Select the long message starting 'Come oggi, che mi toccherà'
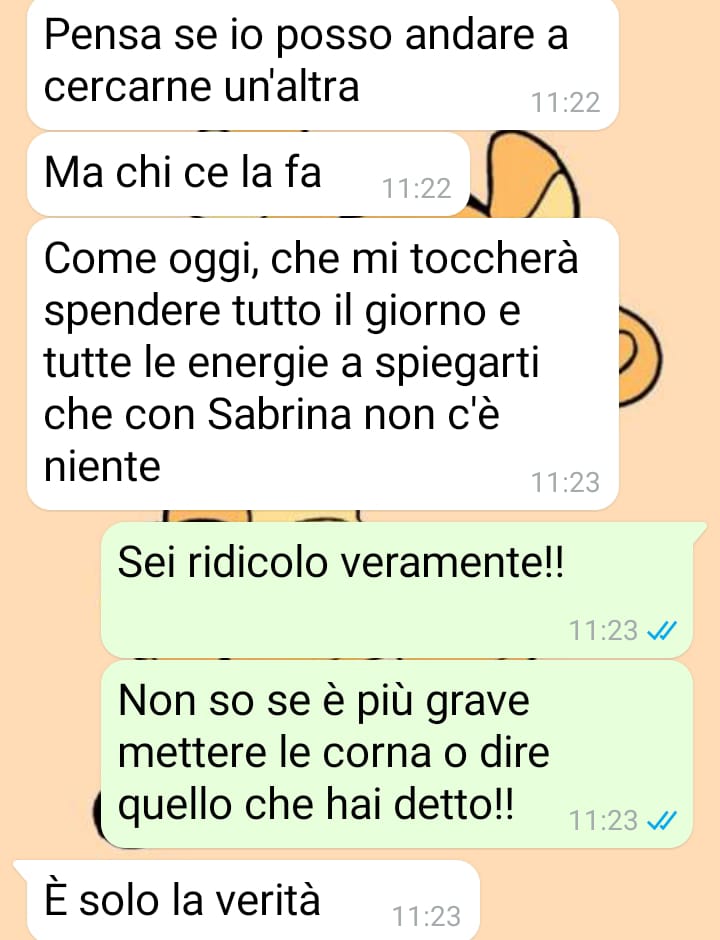 tap(323, 364)
